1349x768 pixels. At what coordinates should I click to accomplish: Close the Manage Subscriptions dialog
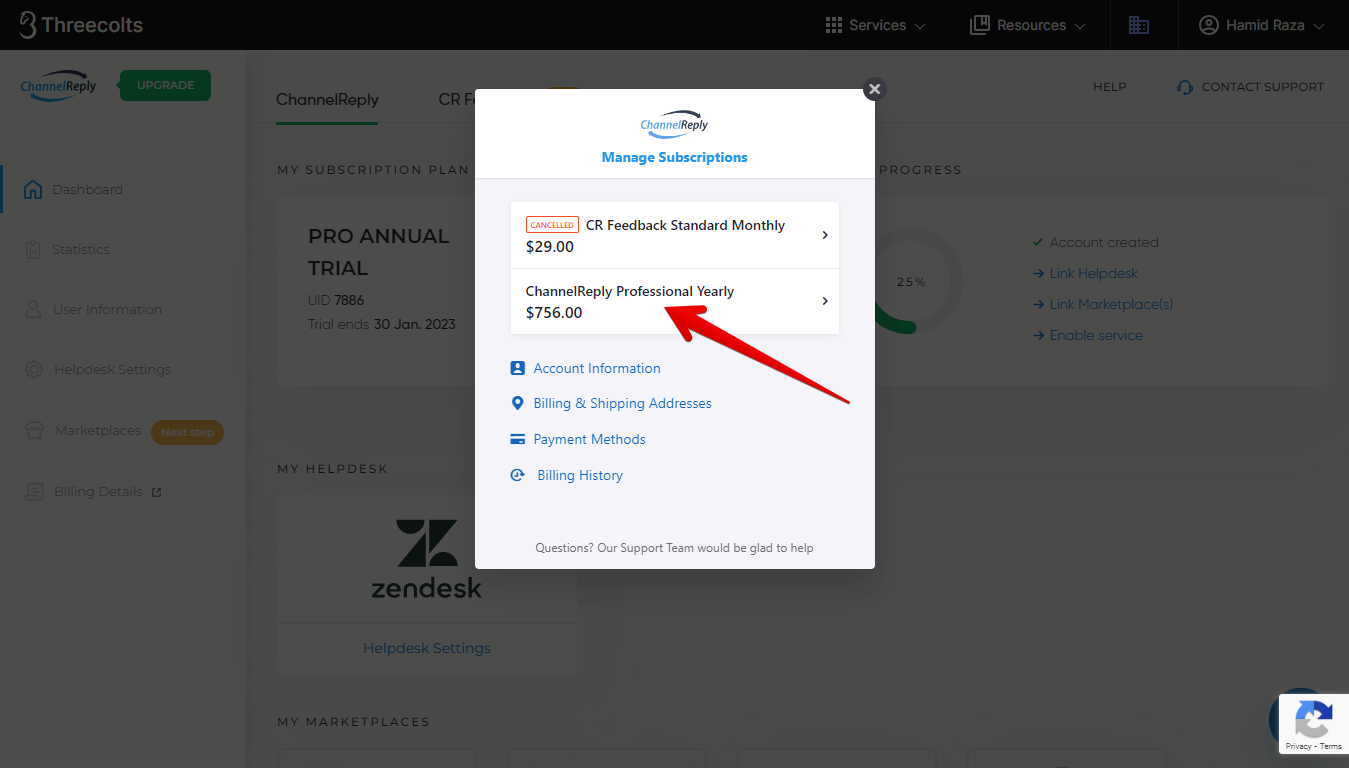point(874,89)
